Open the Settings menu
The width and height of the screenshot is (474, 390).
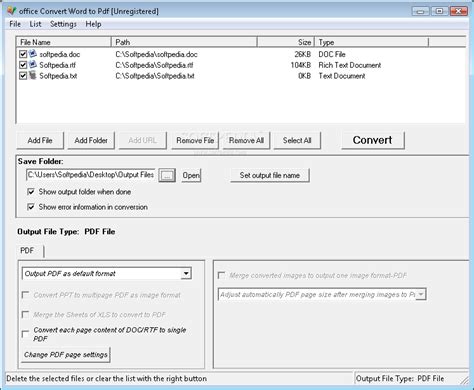pos(63,24)
